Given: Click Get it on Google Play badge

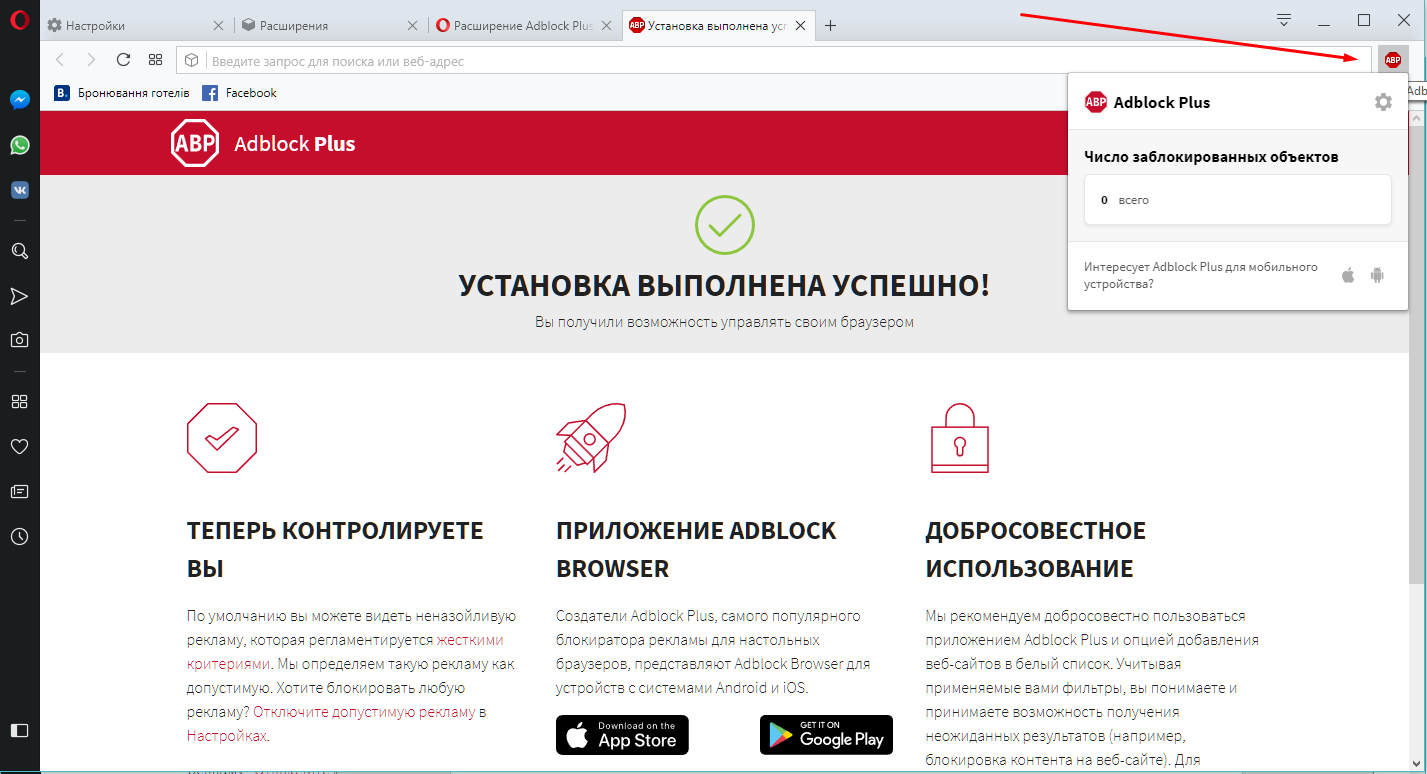Looking at the screenshot, I should click(826, 735).
